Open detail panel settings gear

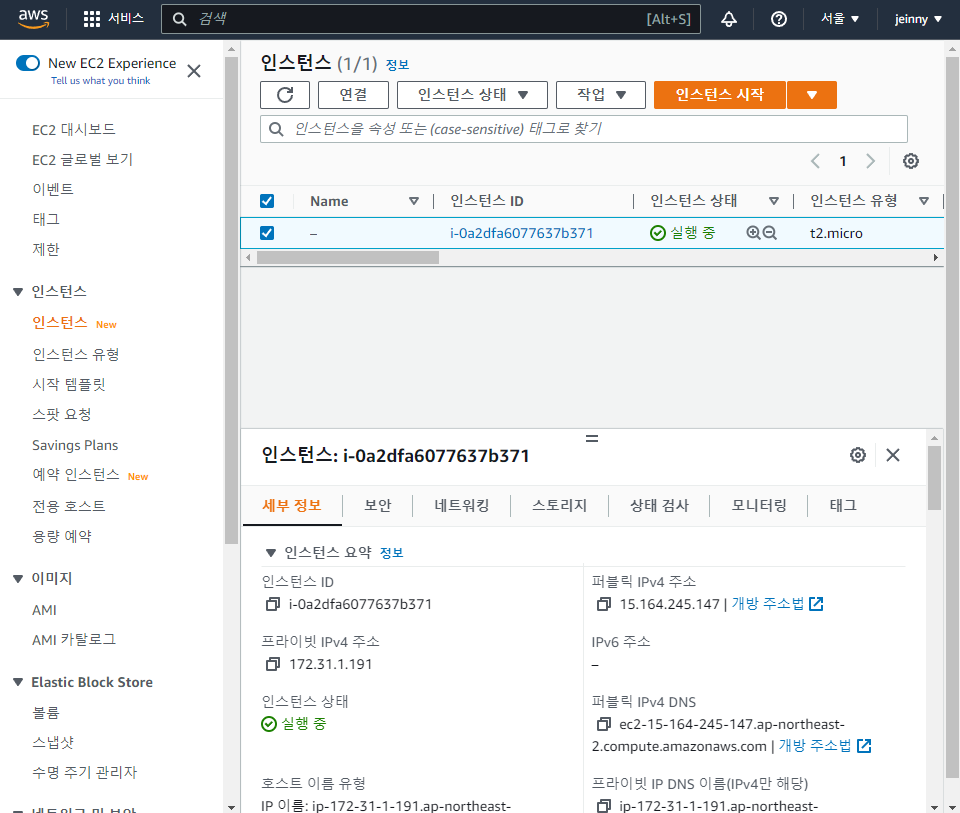point(858,455)
